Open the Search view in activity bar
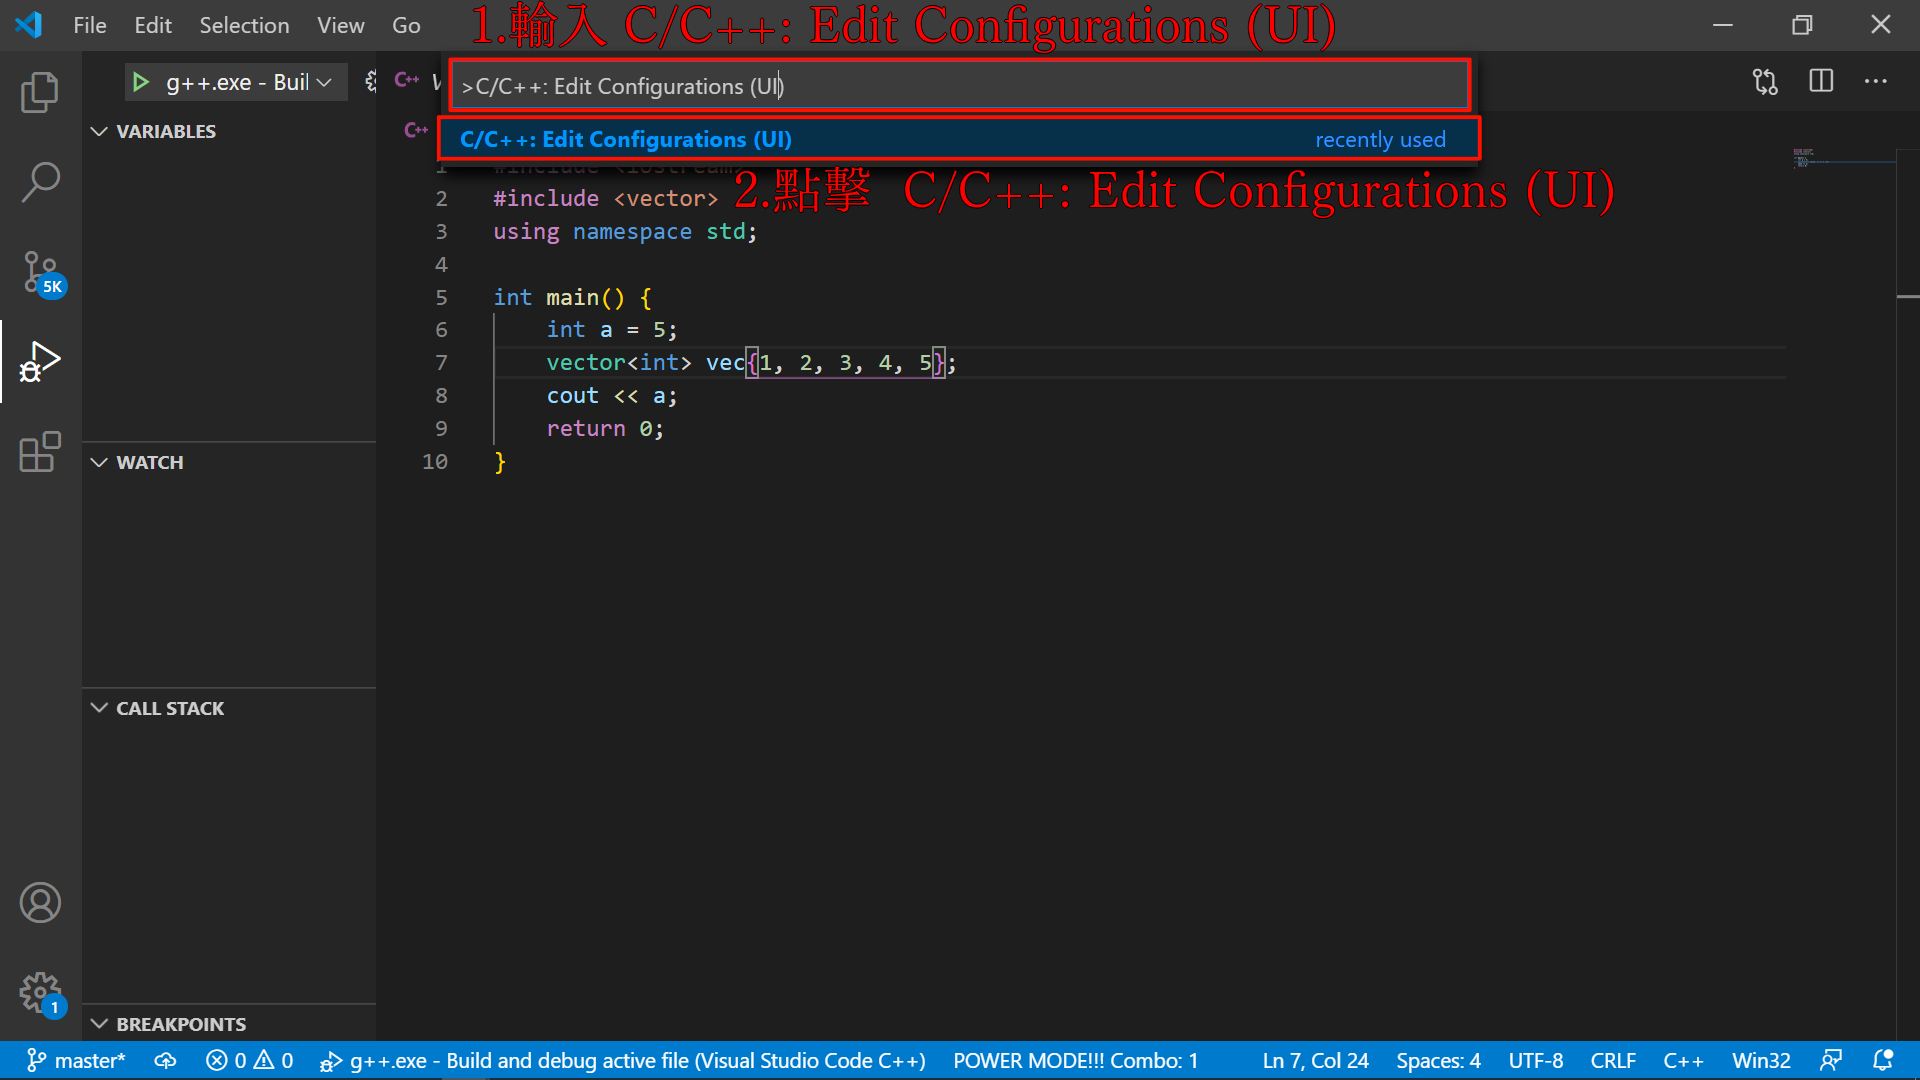The image size is (1920, 1080). tap(40, 182)
